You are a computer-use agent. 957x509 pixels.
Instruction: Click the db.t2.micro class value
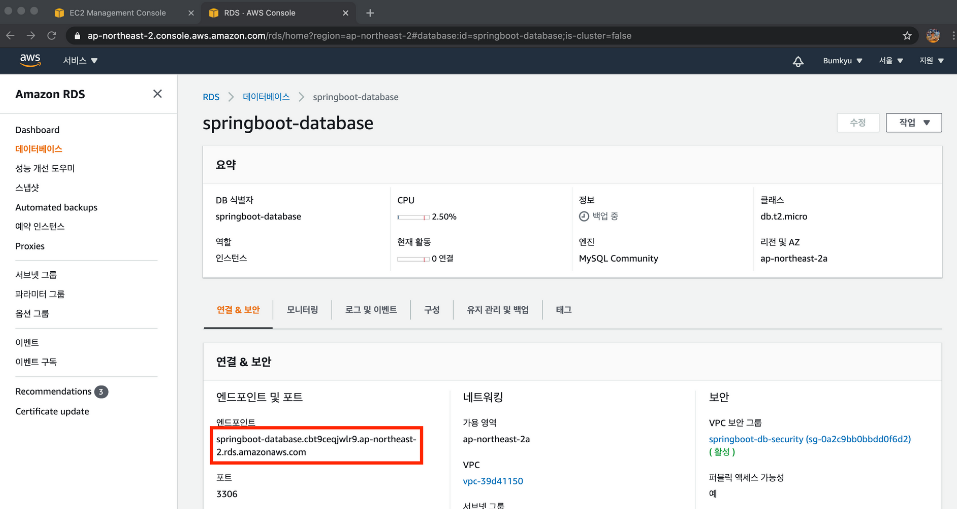pos(784,217)
